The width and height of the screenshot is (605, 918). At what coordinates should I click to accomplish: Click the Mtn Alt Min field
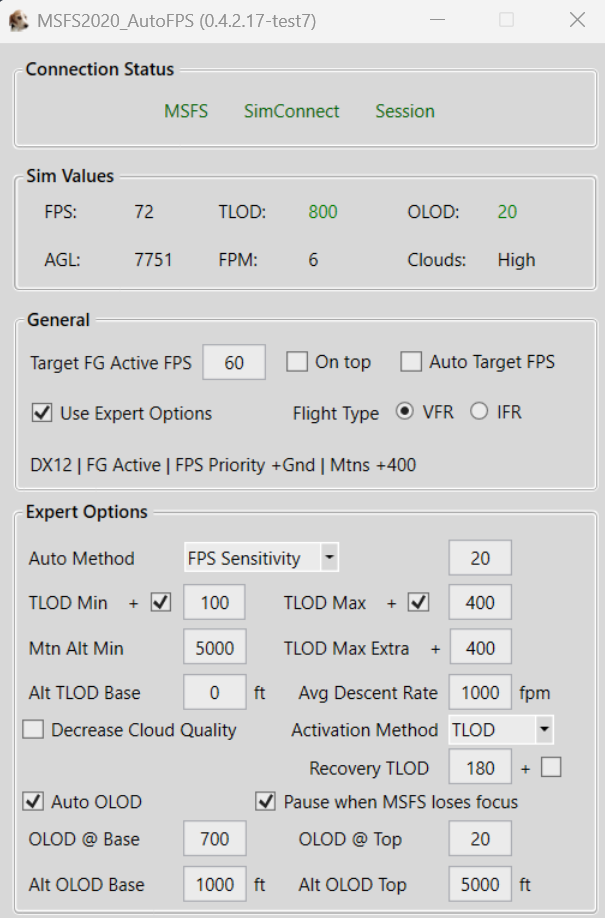(x=214, y=648)
